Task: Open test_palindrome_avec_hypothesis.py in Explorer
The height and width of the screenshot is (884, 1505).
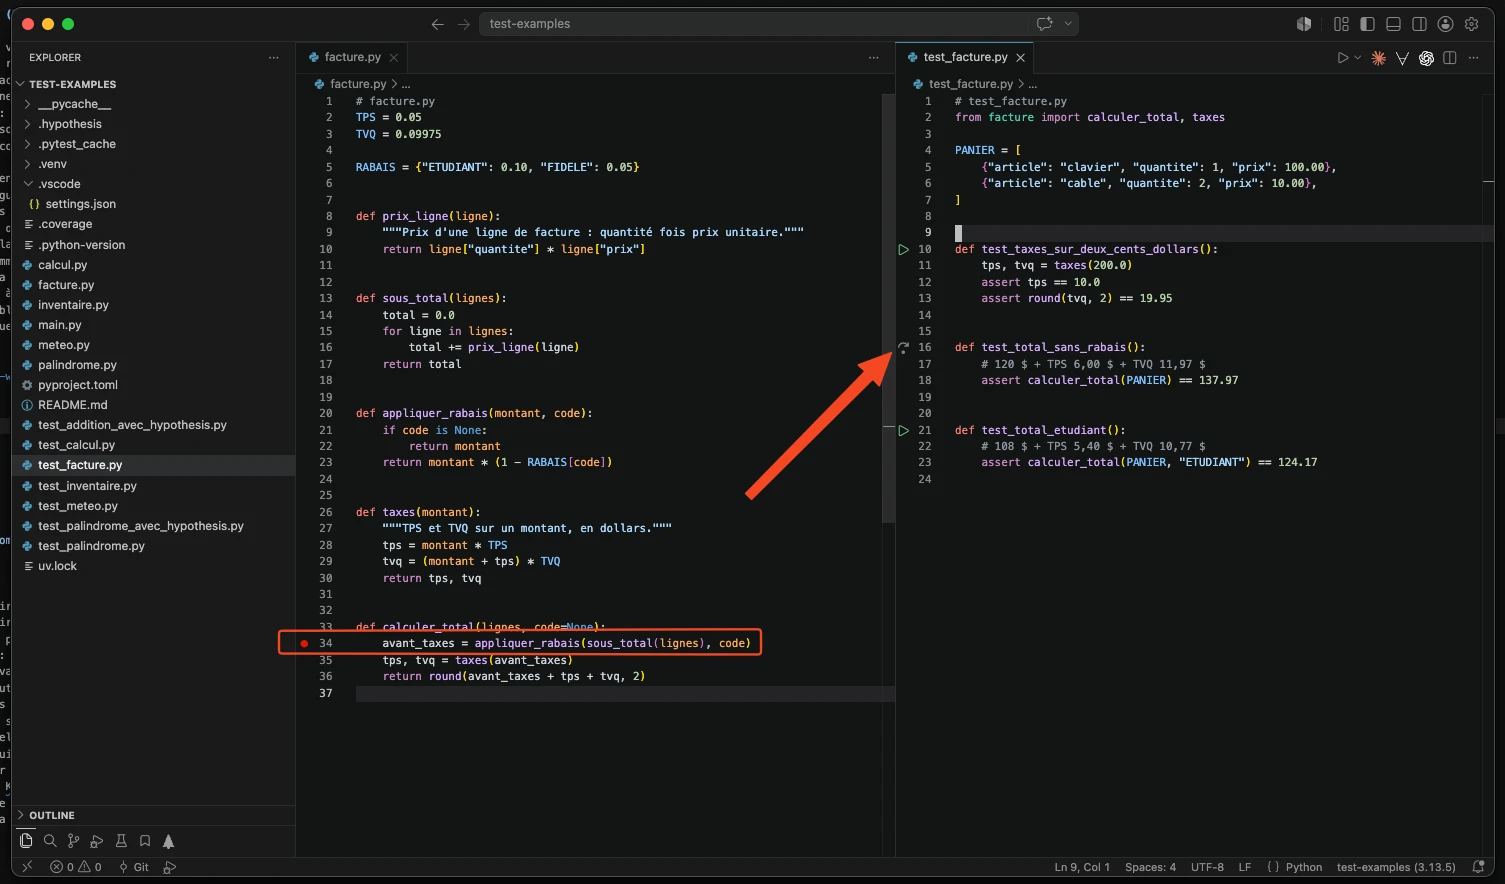Action: [x=153, y=526]
